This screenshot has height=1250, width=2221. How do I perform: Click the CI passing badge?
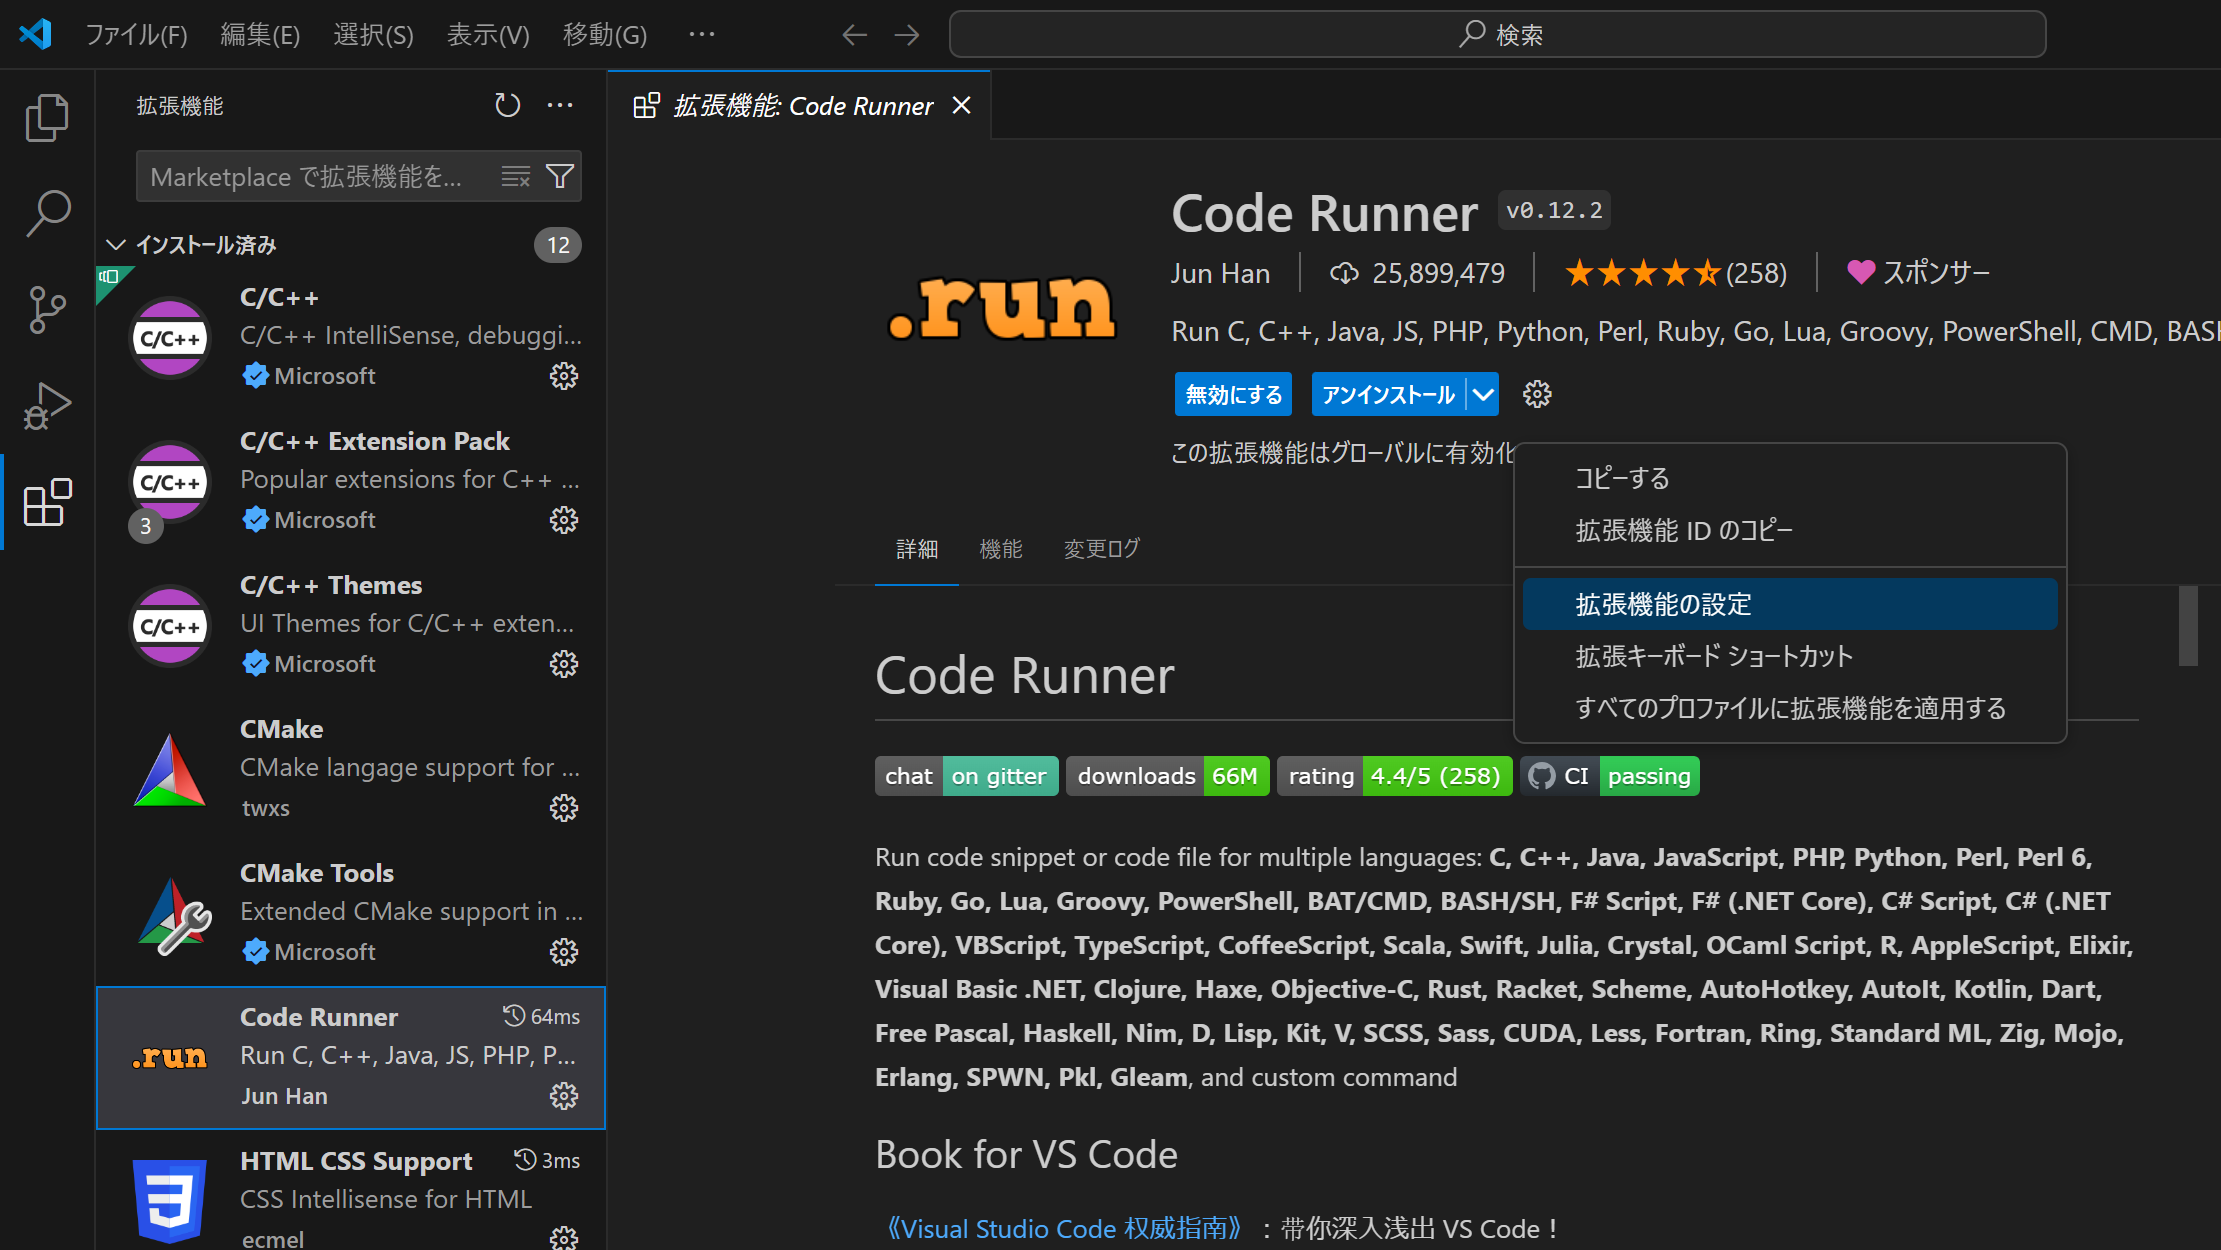coord(1610,776)
